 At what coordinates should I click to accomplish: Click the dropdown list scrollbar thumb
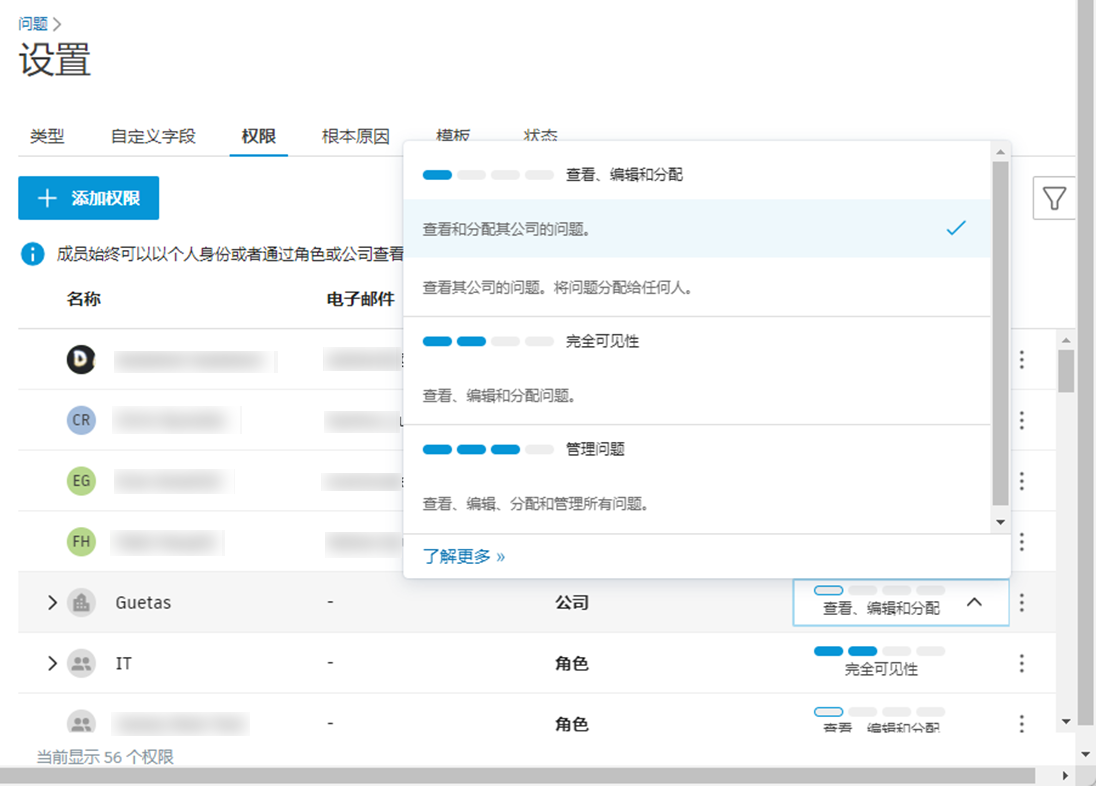click(x=1000, y=334)
